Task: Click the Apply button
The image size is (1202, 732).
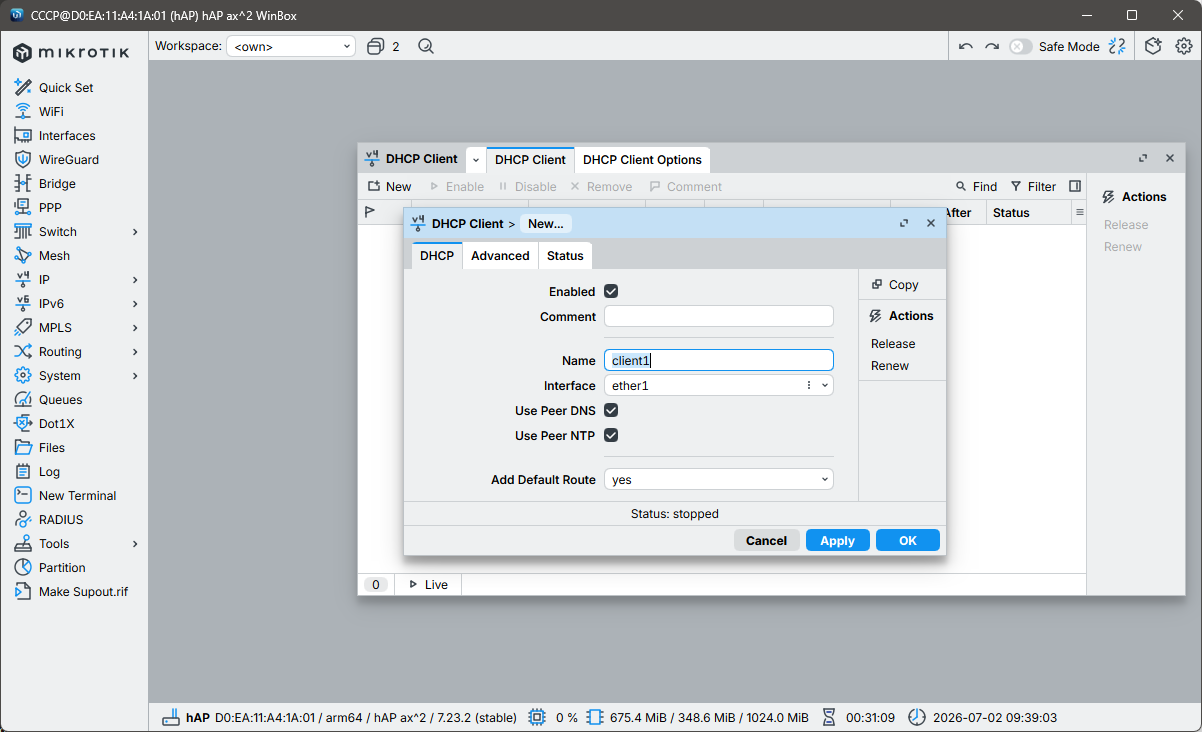Action: tap(837, 540)
